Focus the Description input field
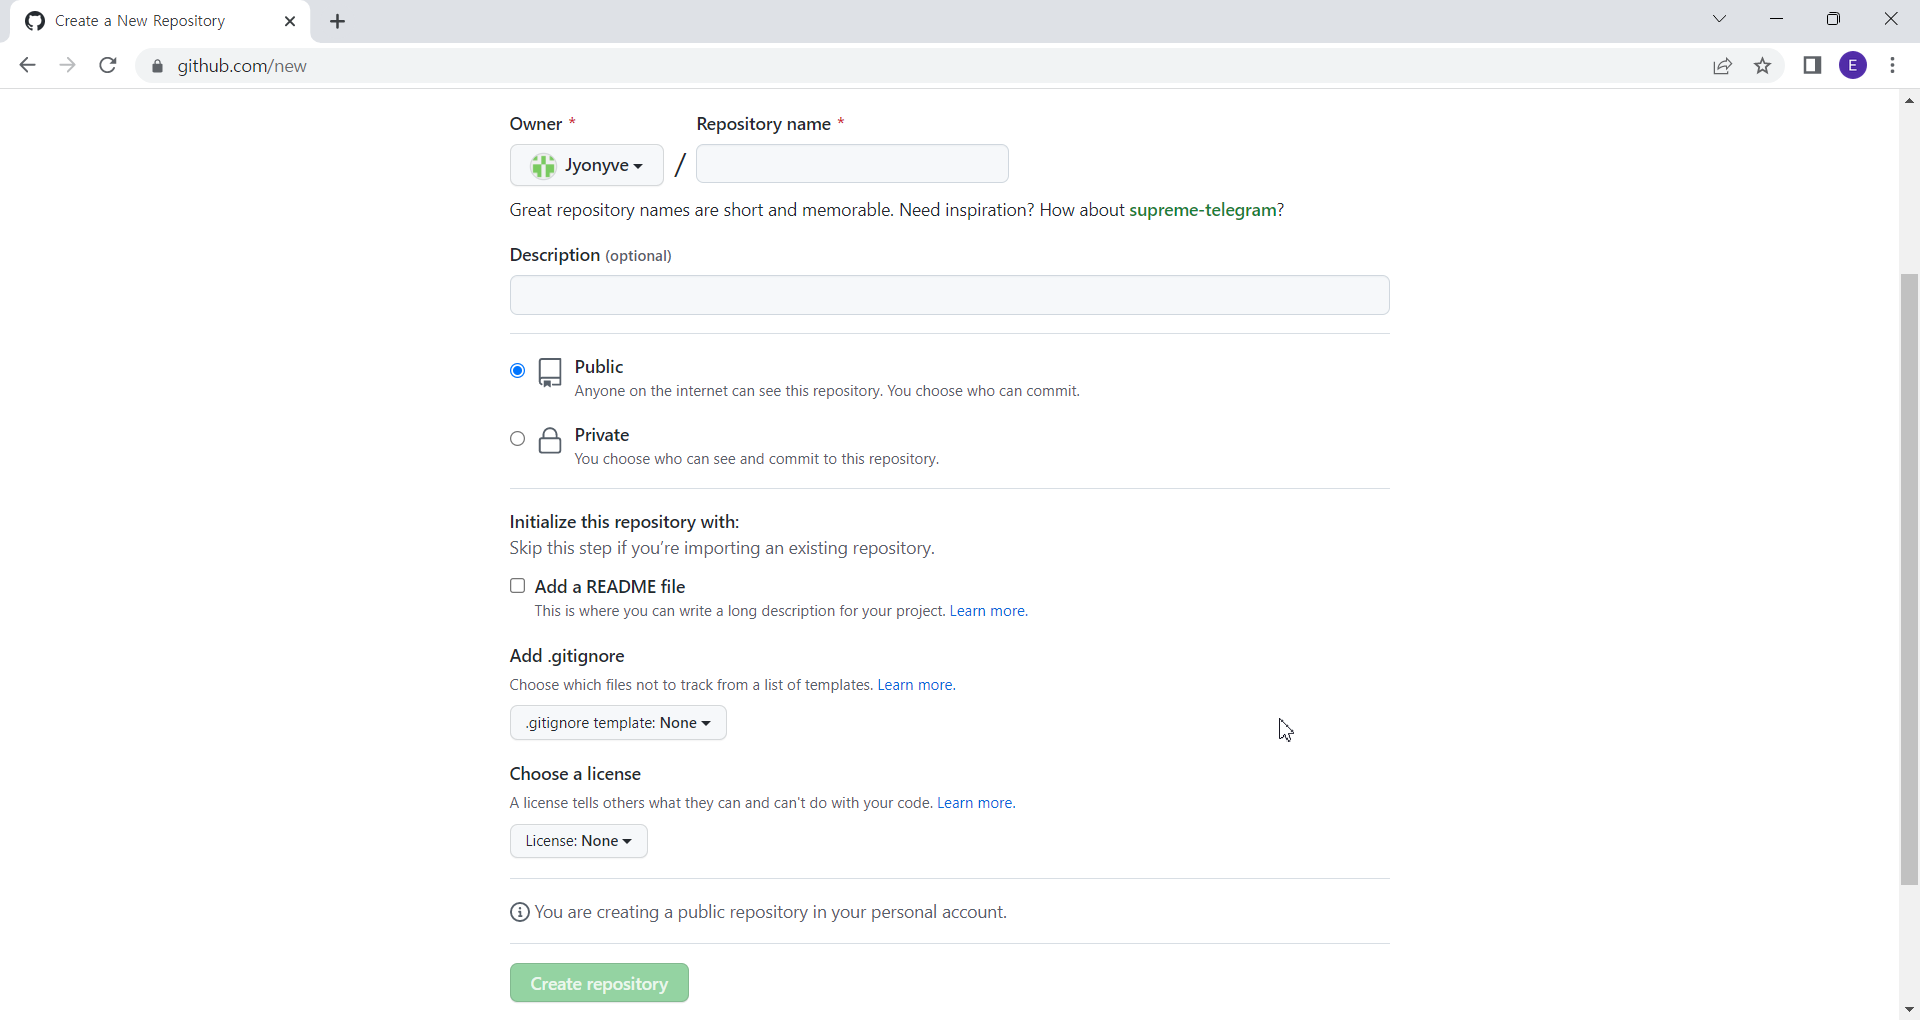The width and height of the screenshot is (1920, 1020). pyautogui.click(x=950, y=295)
